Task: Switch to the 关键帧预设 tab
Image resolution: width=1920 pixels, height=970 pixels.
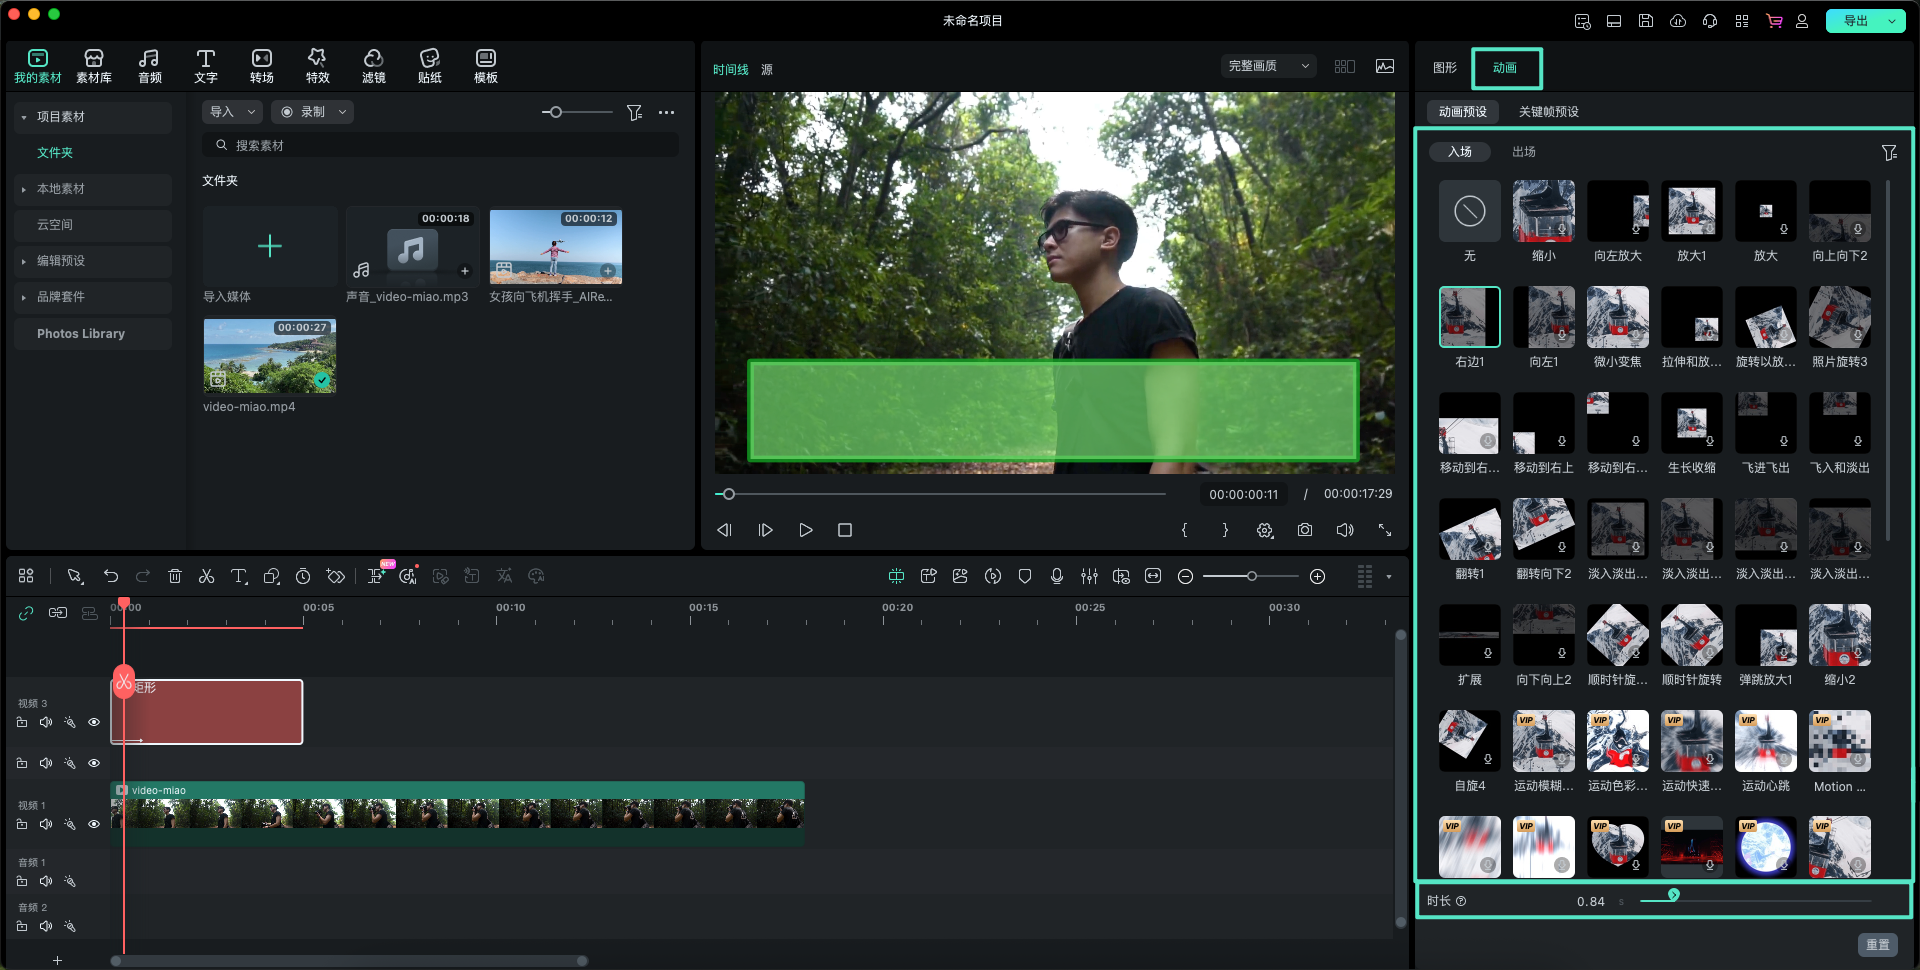Action: click(x=1548, y=112)
